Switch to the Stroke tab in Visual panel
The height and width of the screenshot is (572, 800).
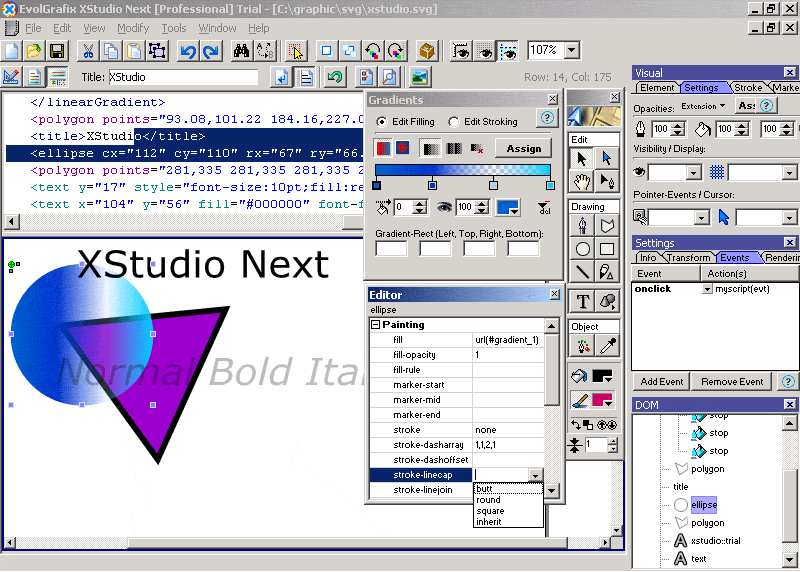point(748,88)
